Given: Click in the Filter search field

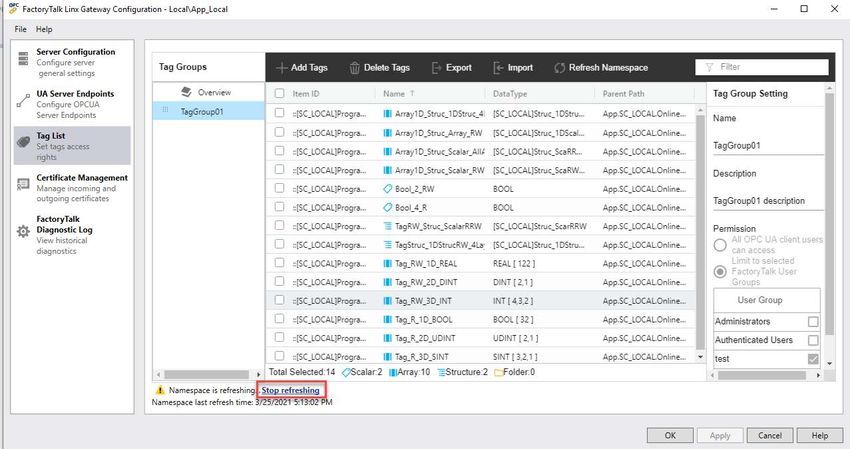Looking at the screenshot, I should (x=762, y=67).
